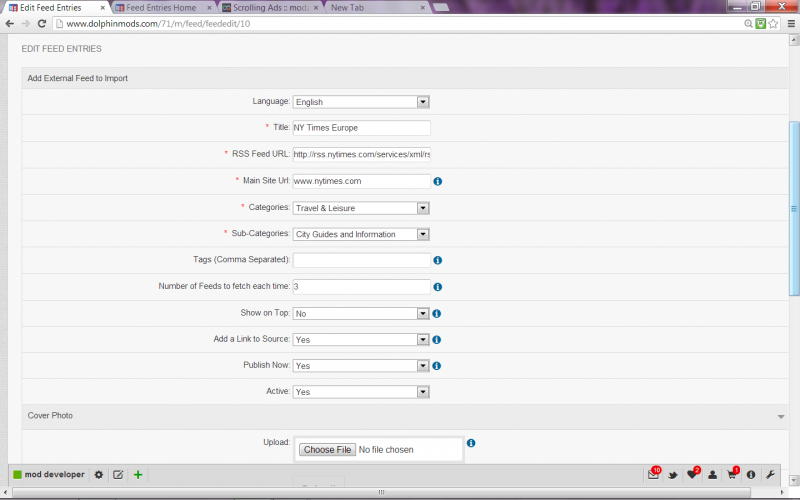This screenshot has height=500, width=800.
Task: Open the Categories dropdown showing Travel & Leisure
Action: pyautogui.click(x=361, y=208)
